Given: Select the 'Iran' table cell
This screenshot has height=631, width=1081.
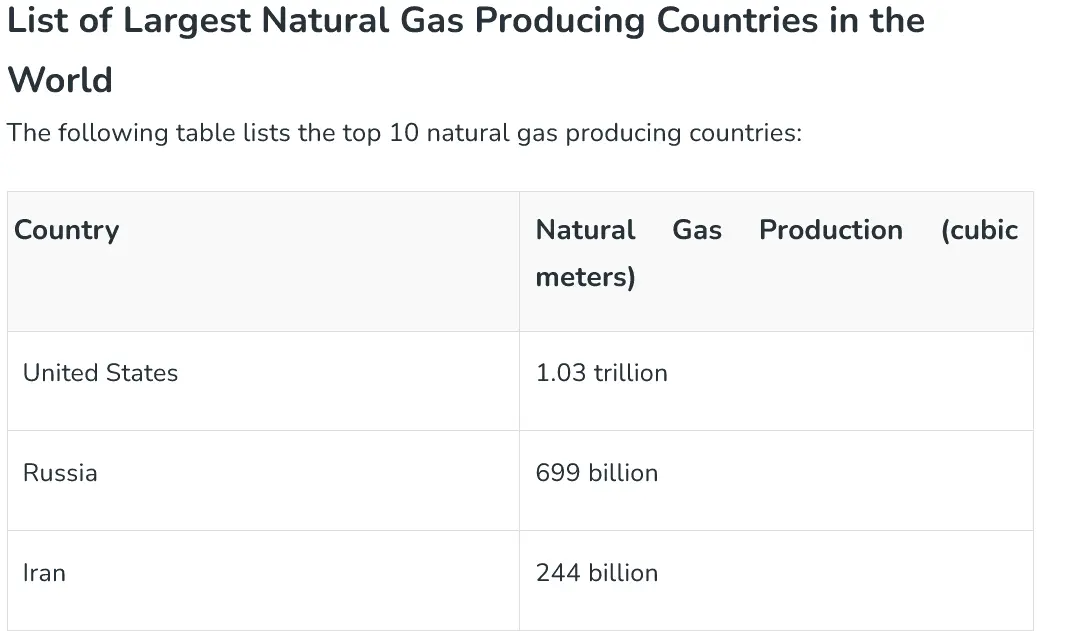Looking at the screenshot, I should (44, 573).
